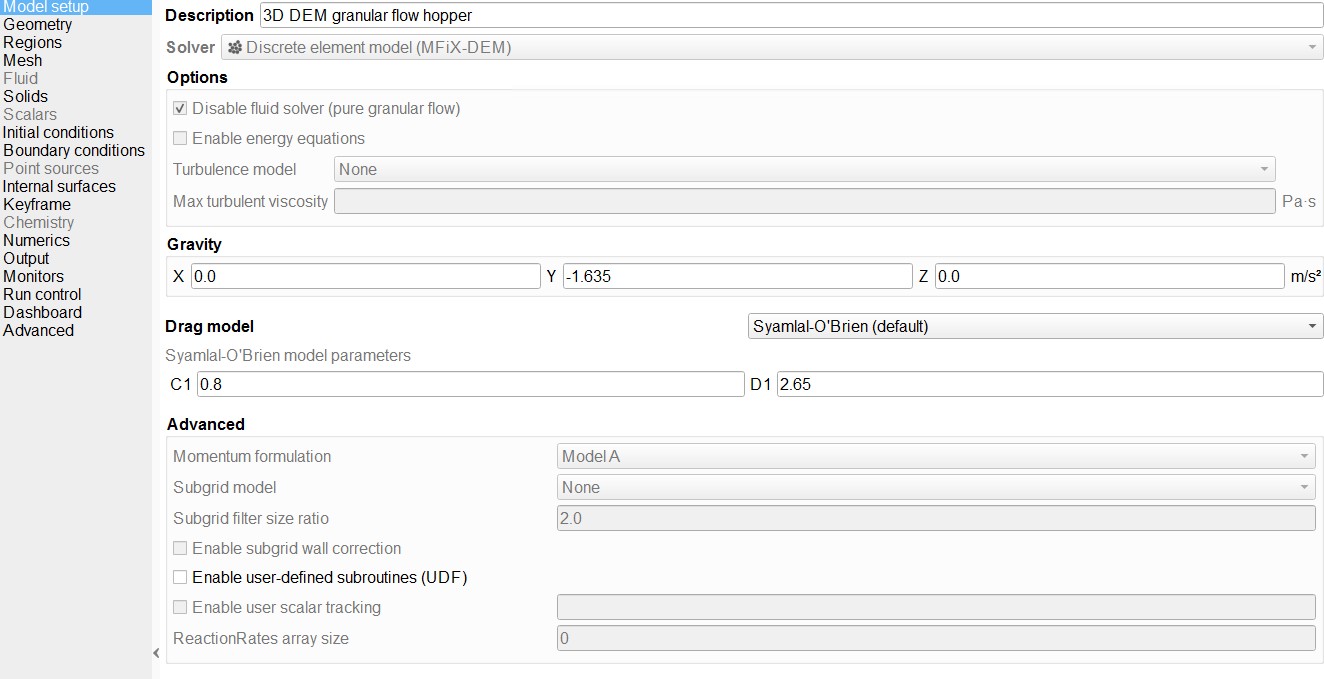1324x679 pixels.
Task: Edit the C1 parameter field
Action: (470, 384)
